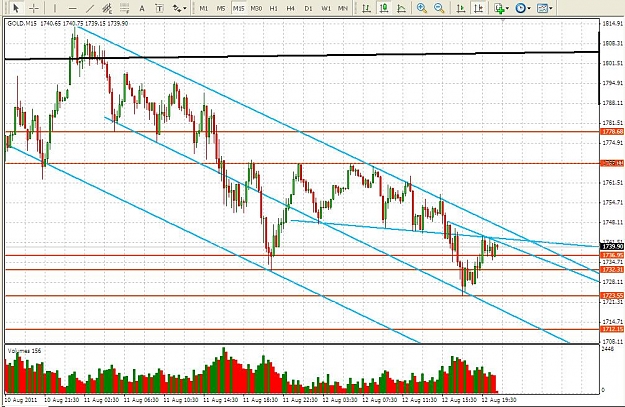Pick the Draw Horizontal Line tool
The image size is (625, 407).
tap(72, 8)
